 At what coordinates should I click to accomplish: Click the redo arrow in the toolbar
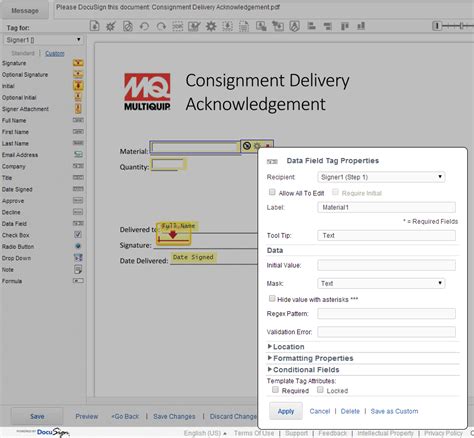click(x=161, y=26)
